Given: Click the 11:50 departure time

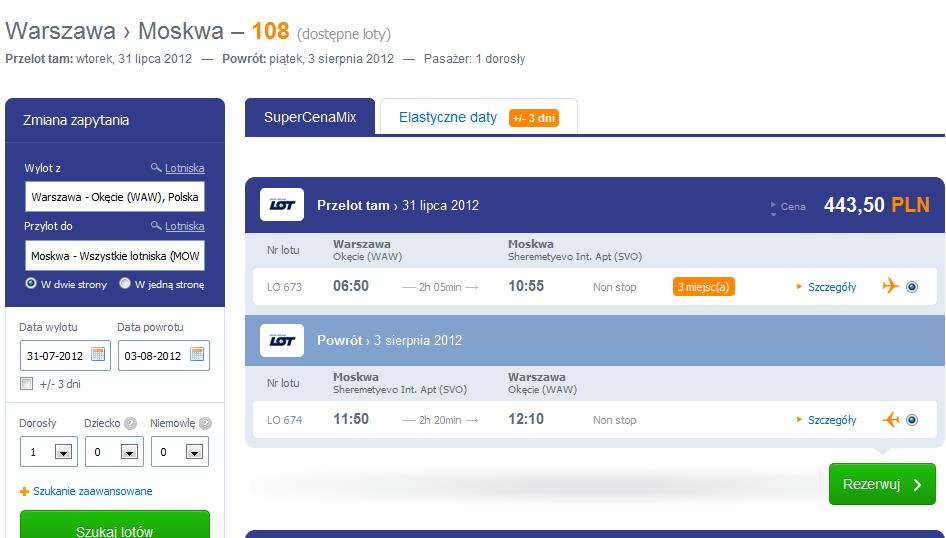Looking at the screenshot, I should [x=351, y=419].
